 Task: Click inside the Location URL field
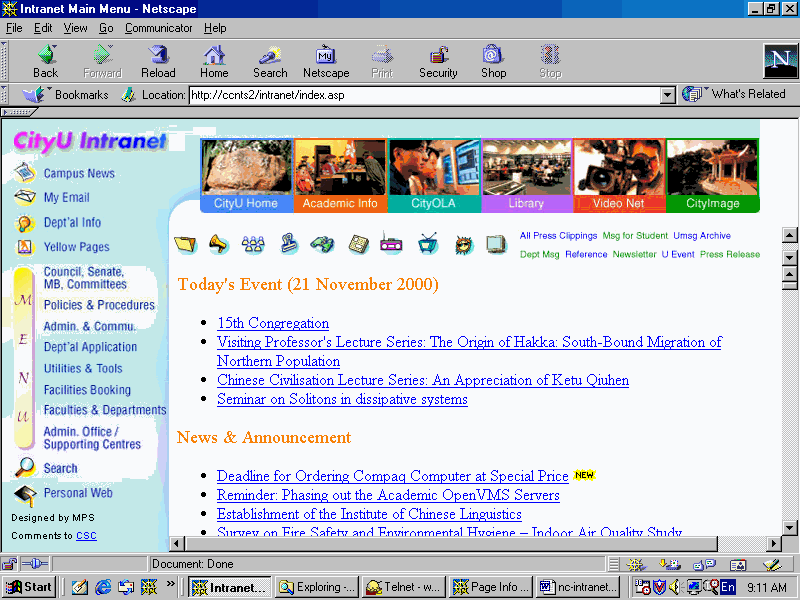[x=400, y=95]
